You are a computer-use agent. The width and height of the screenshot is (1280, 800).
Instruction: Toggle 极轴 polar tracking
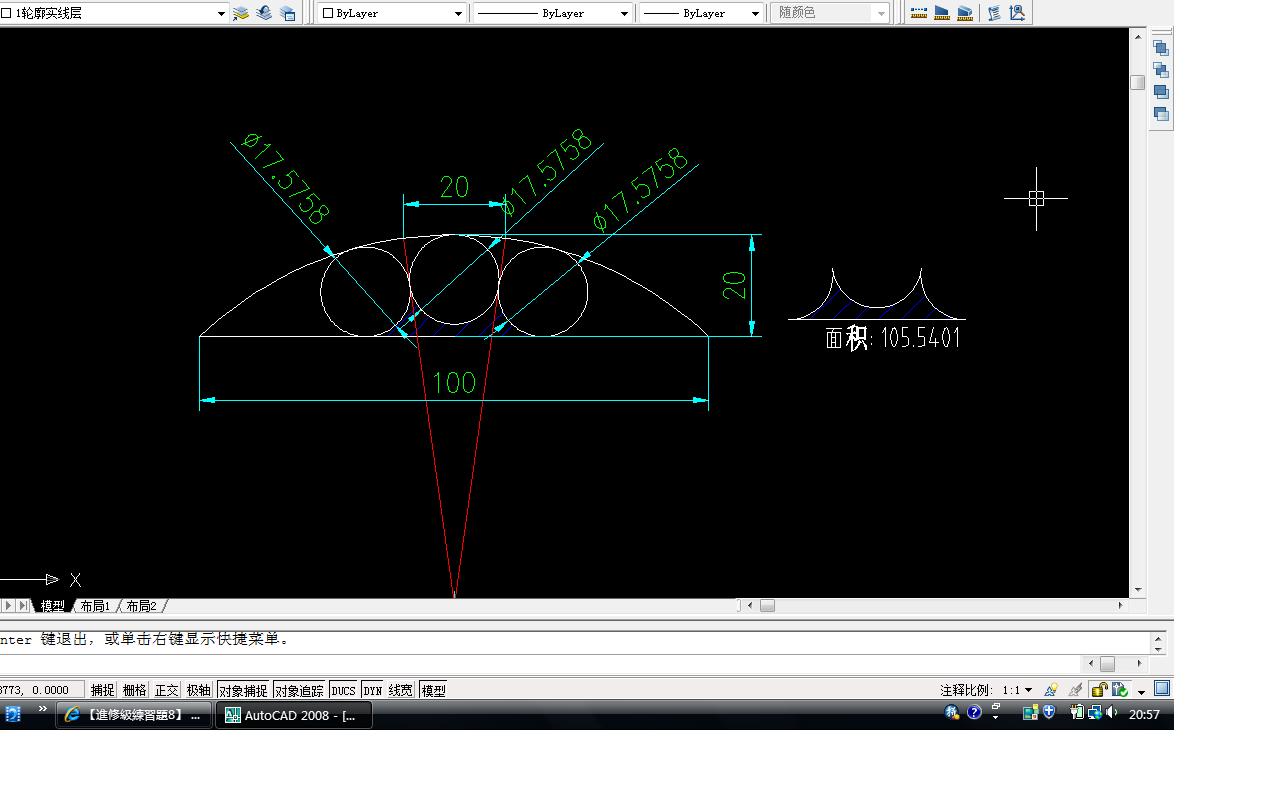tap(198, 690)
